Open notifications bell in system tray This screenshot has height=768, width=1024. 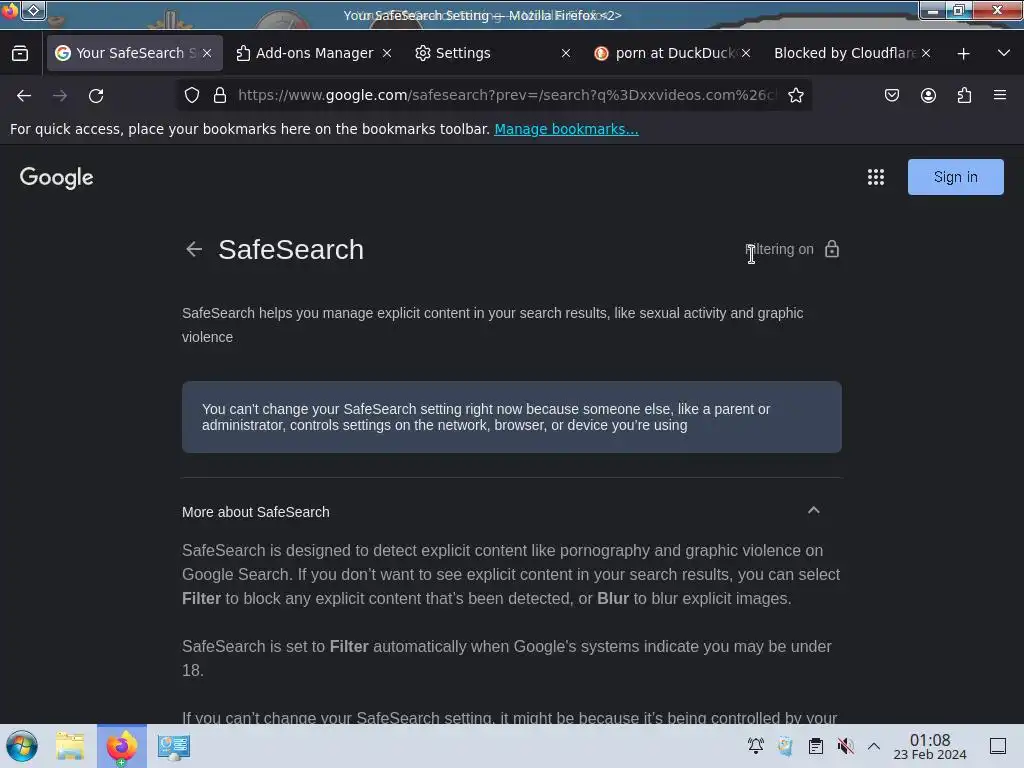(x=756, y=746)
